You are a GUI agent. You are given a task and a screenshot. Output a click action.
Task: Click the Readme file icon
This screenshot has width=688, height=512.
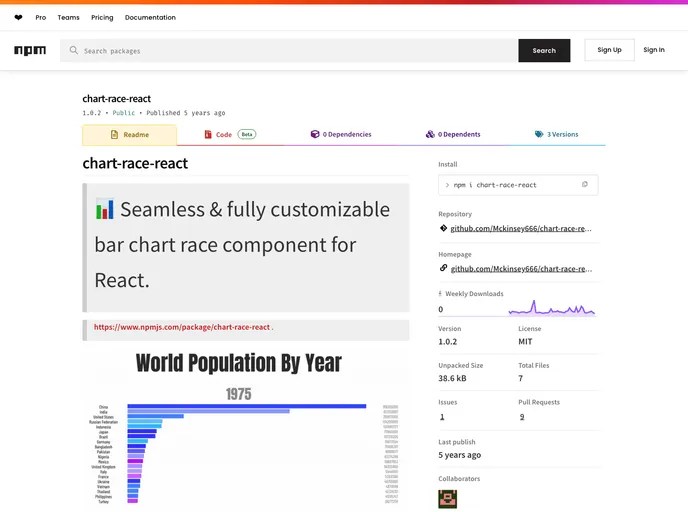pyautogui.click(x=114, y=134)
